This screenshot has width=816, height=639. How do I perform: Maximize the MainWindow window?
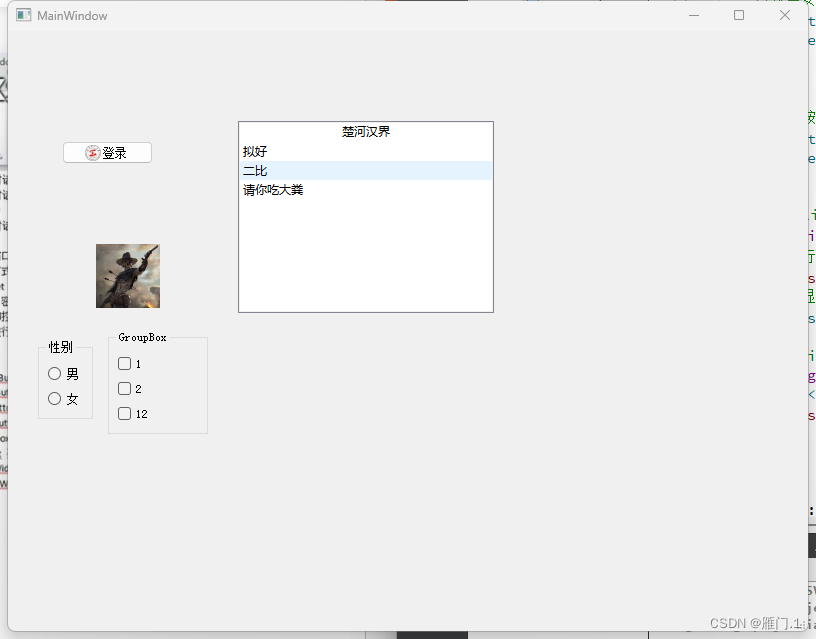point(739,16)
